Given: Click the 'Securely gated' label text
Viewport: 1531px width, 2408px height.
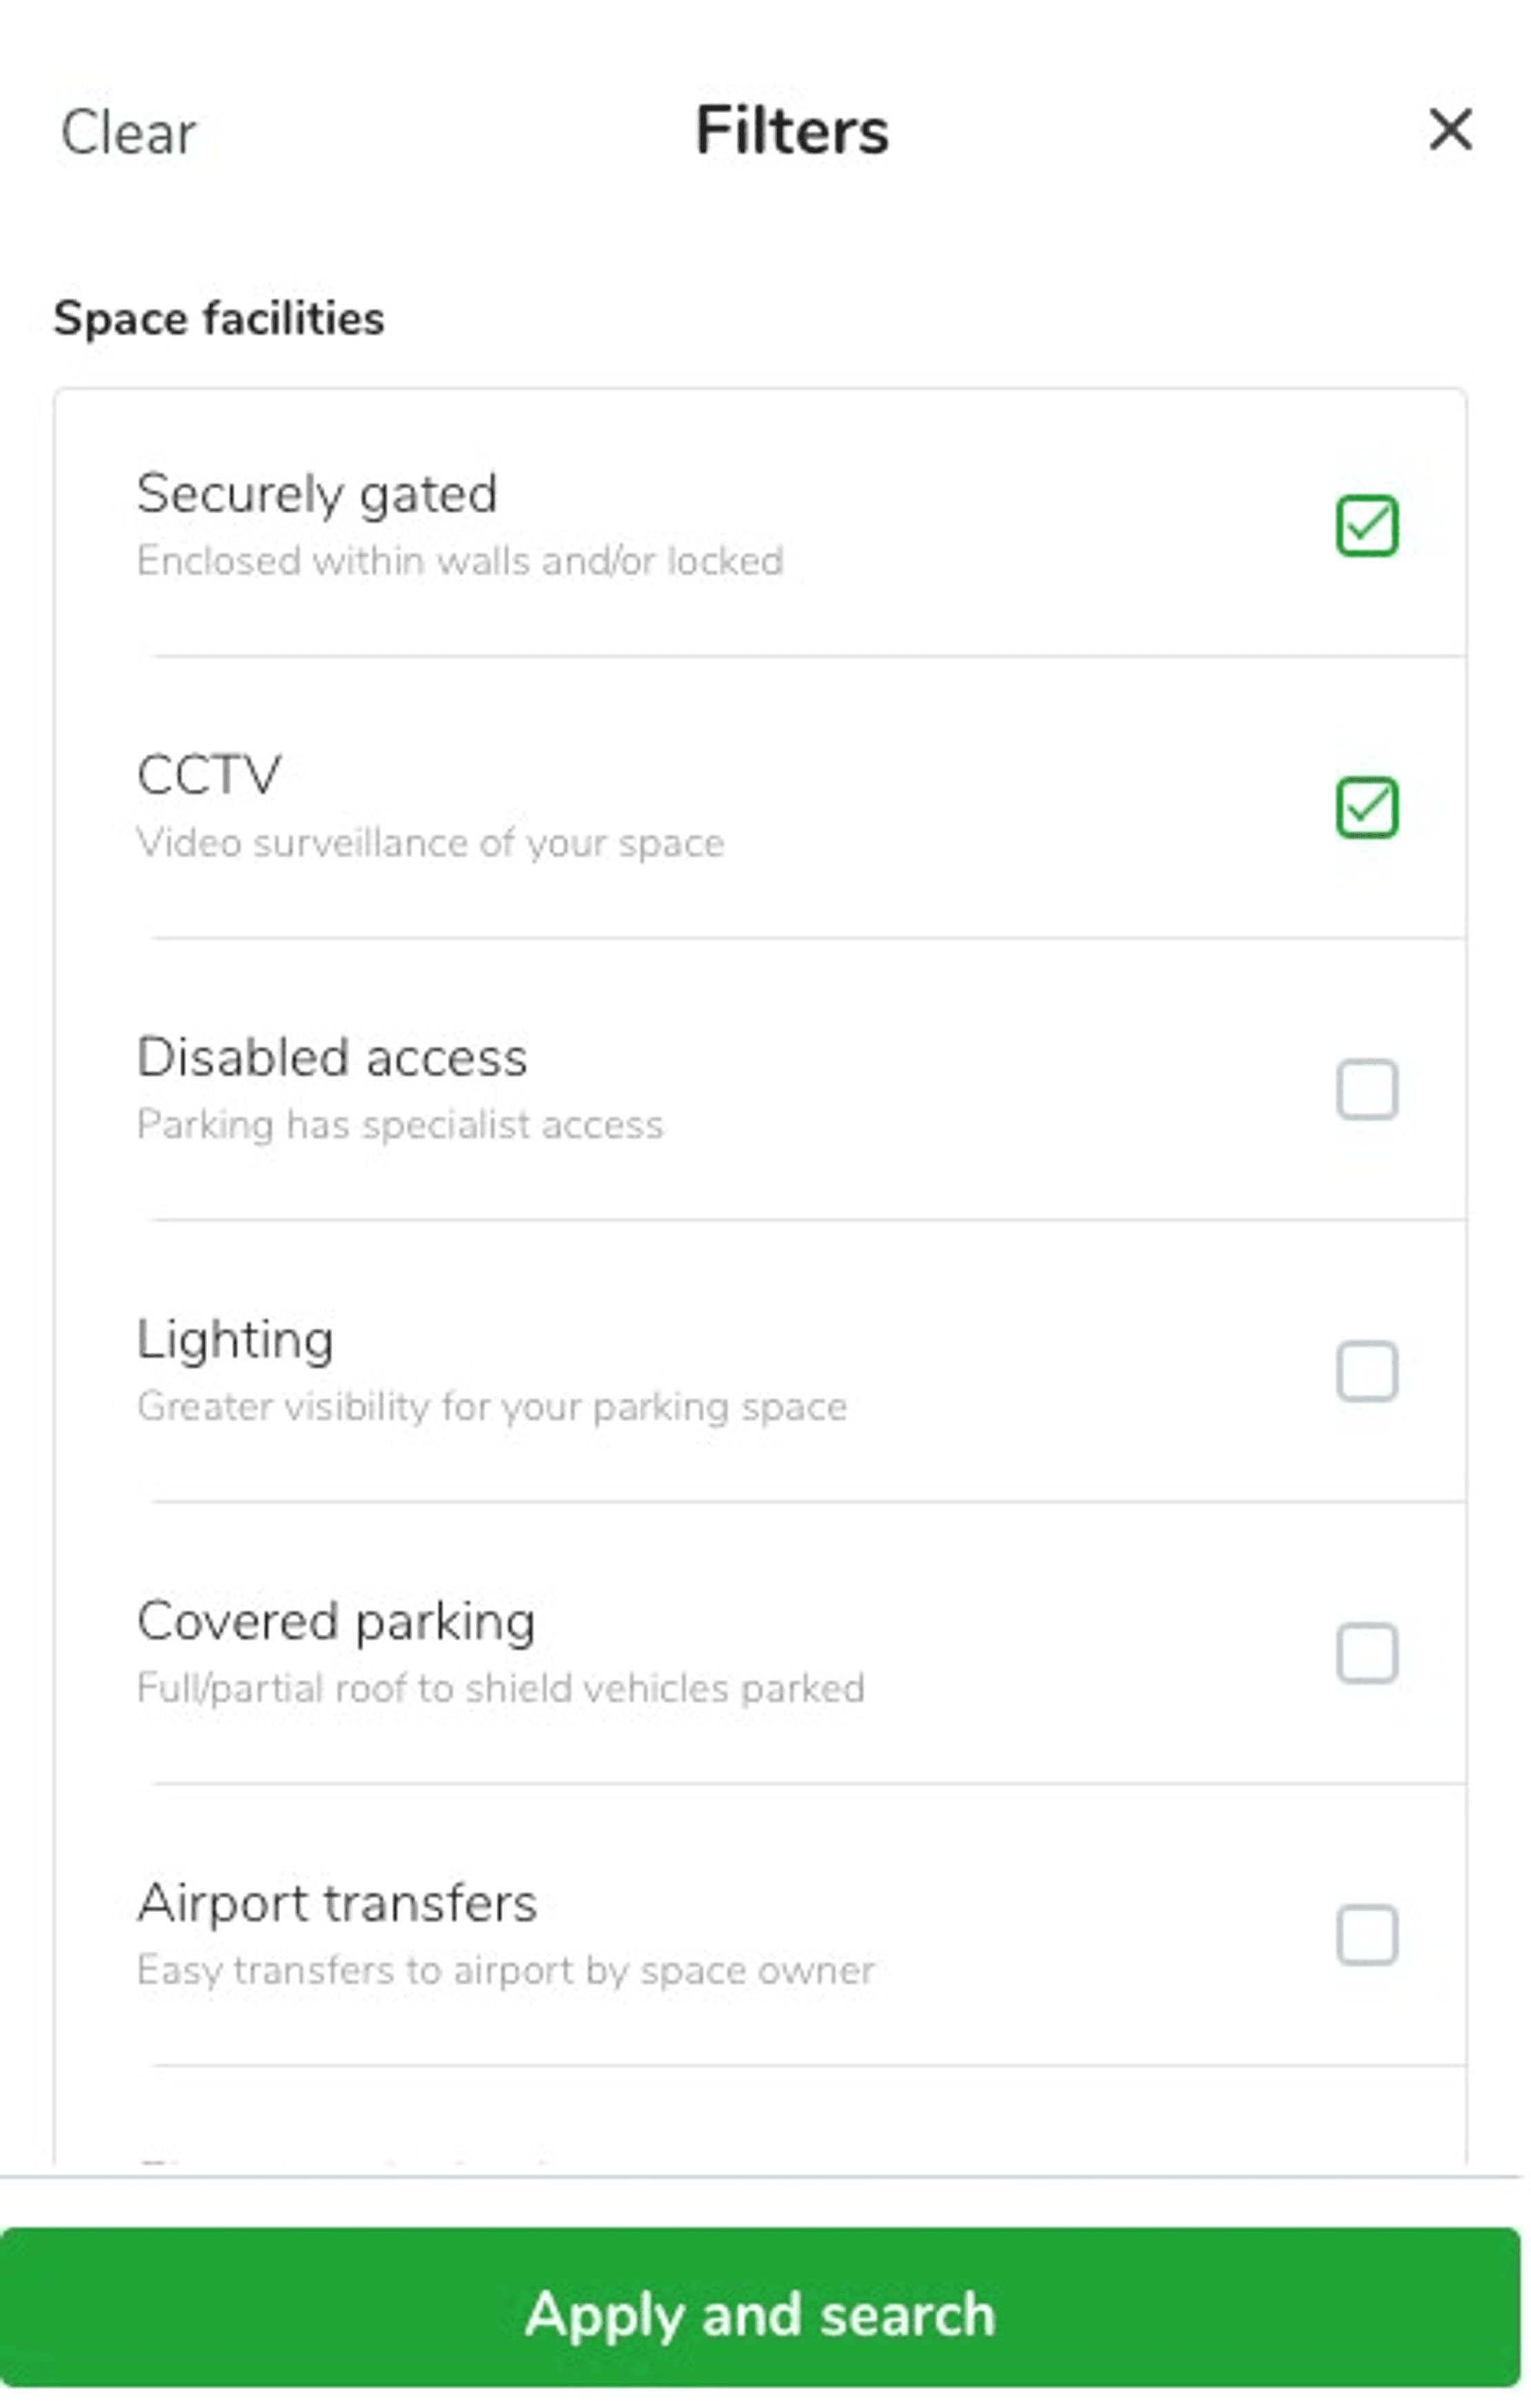Looking at the screenshot, I should pyautogui.click(x=317, y=493).
